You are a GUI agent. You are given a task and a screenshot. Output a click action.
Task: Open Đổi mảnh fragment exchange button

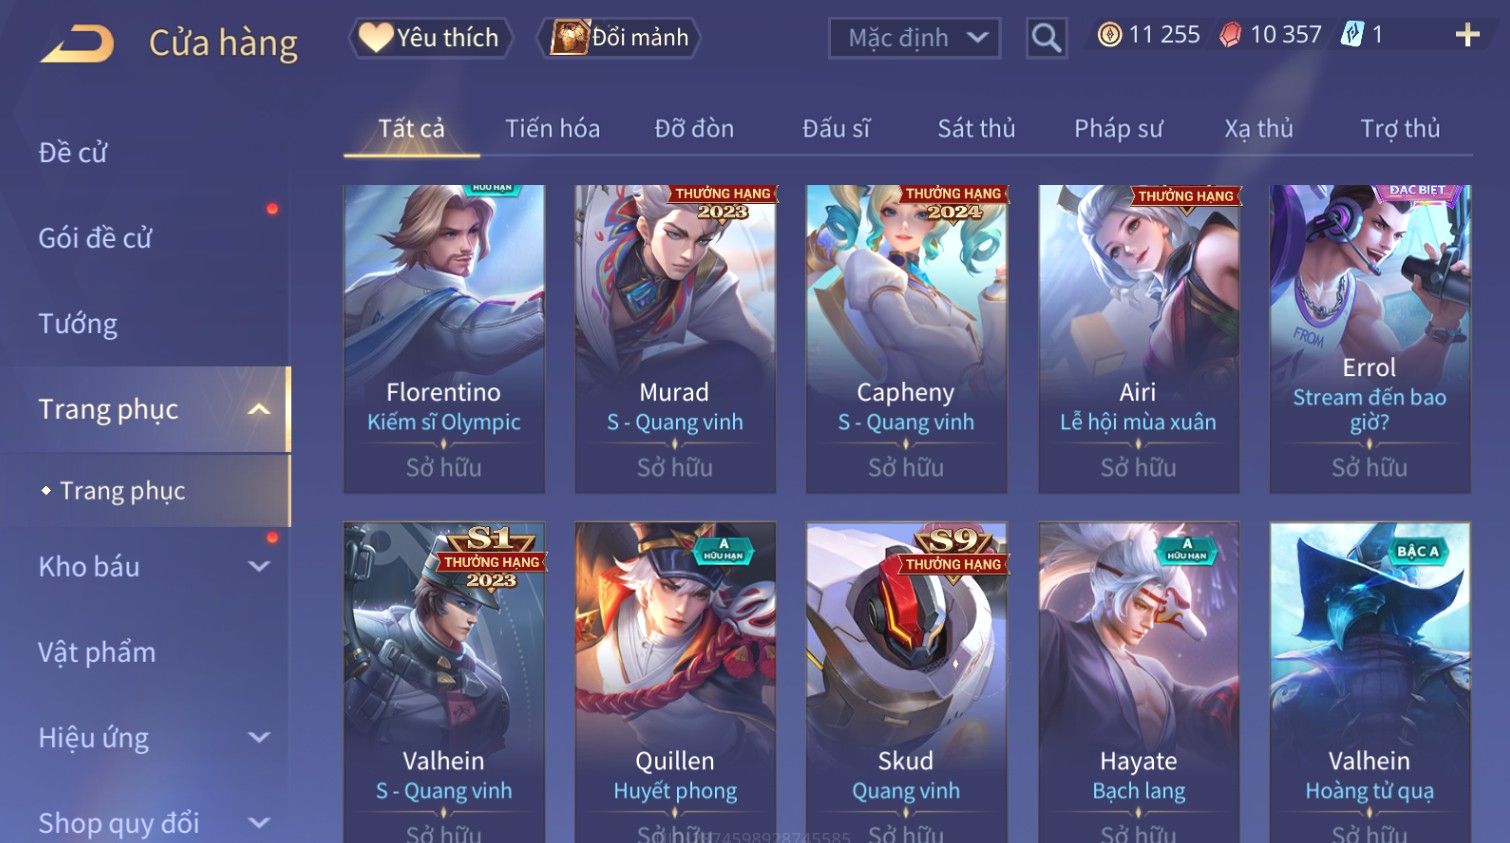619,38
